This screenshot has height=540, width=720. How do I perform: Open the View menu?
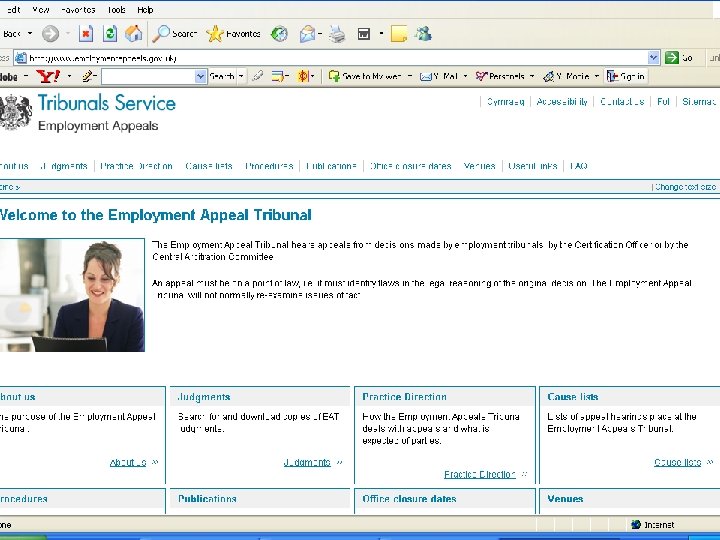[41, 10]
